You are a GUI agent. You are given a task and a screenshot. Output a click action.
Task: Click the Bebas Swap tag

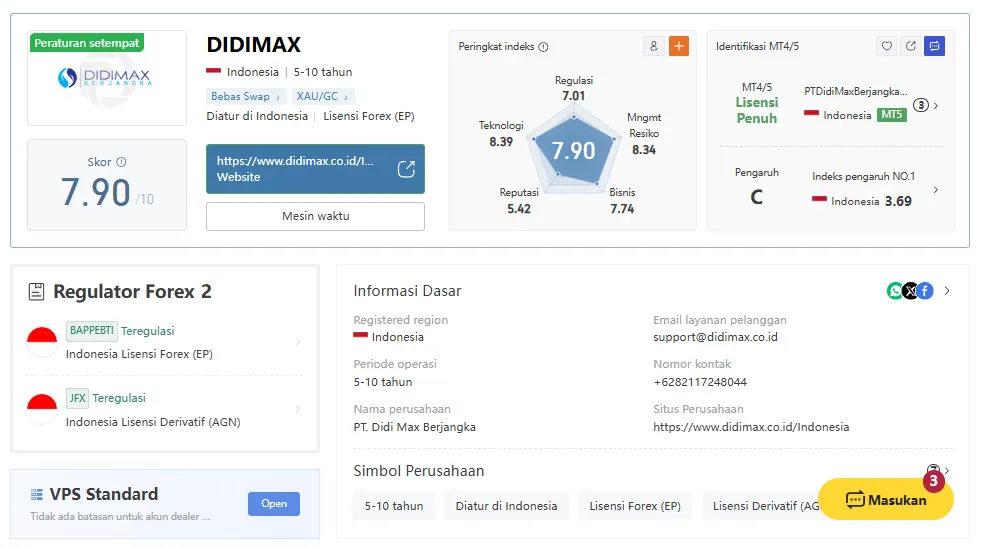(x=245, y=96)
